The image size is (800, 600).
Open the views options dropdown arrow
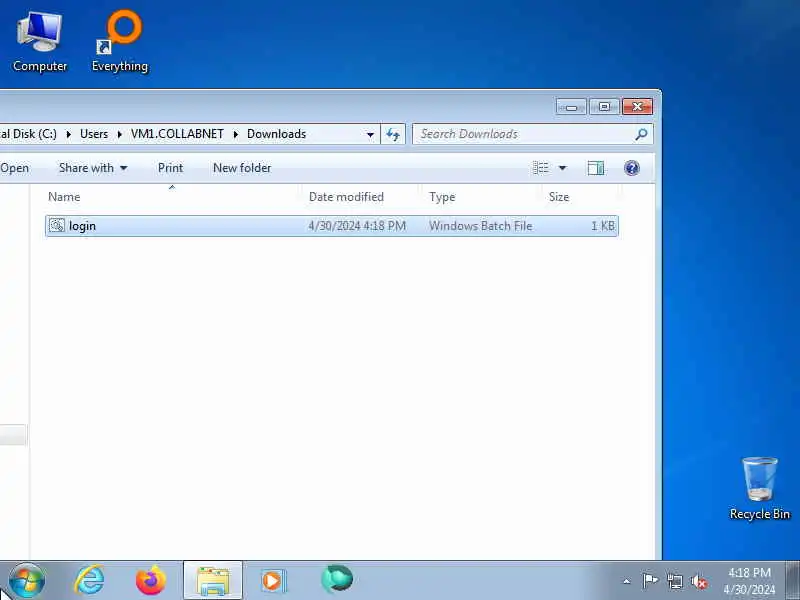562,168
